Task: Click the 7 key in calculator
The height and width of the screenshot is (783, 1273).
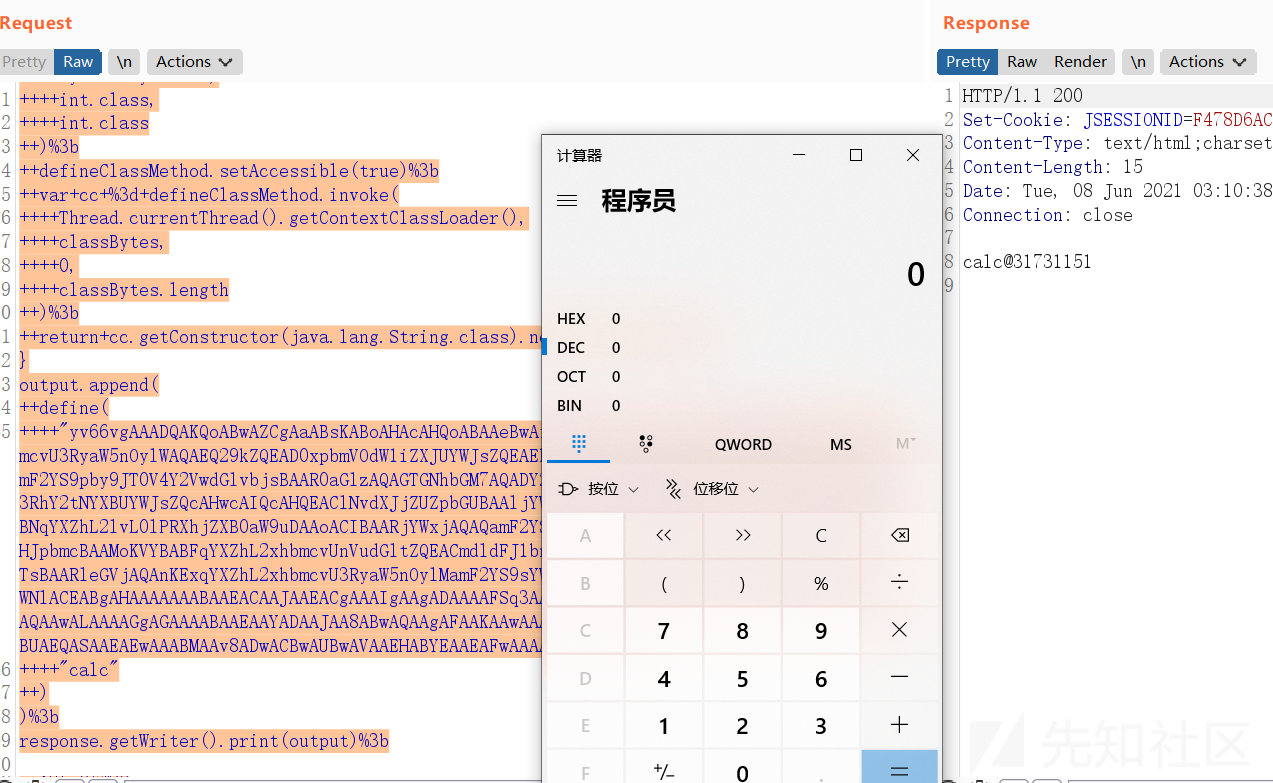Action: click(x=663, y=630)
